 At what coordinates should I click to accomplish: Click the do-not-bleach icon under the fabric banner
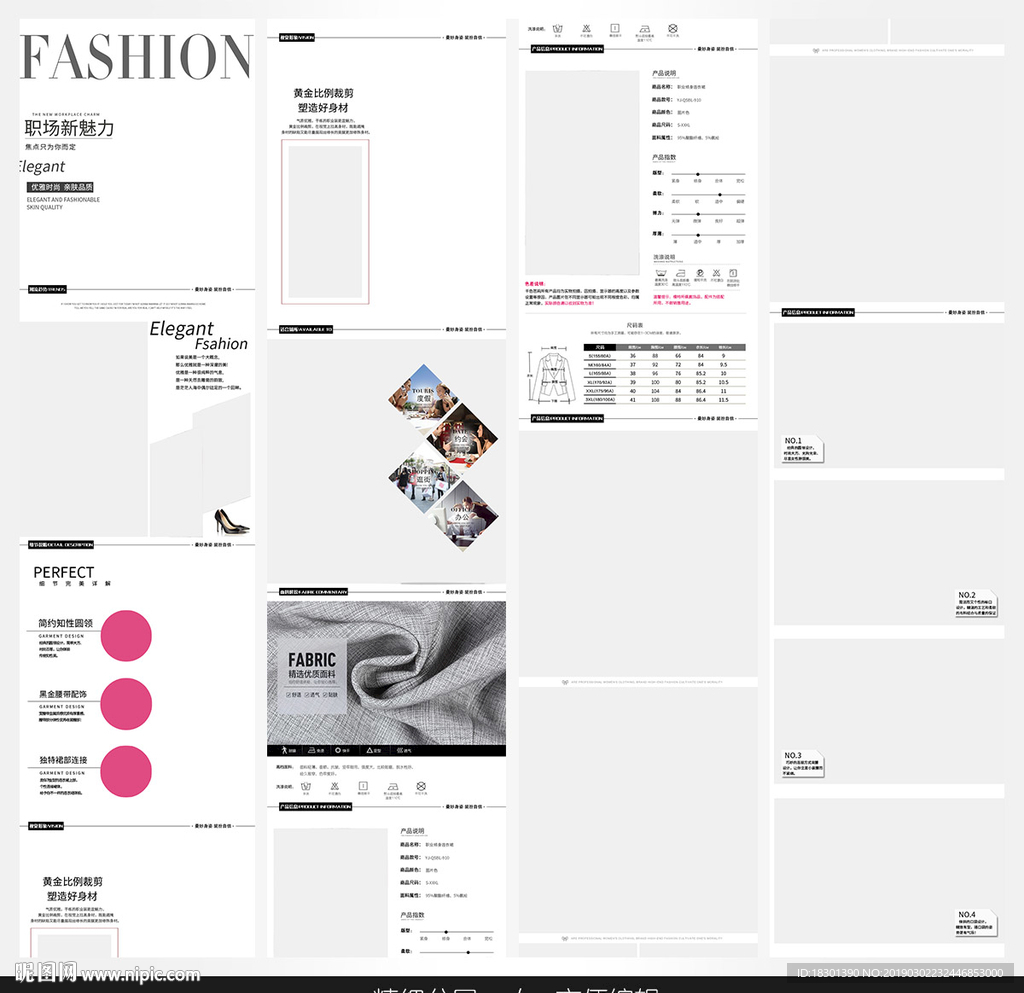[x=334, y=786]
